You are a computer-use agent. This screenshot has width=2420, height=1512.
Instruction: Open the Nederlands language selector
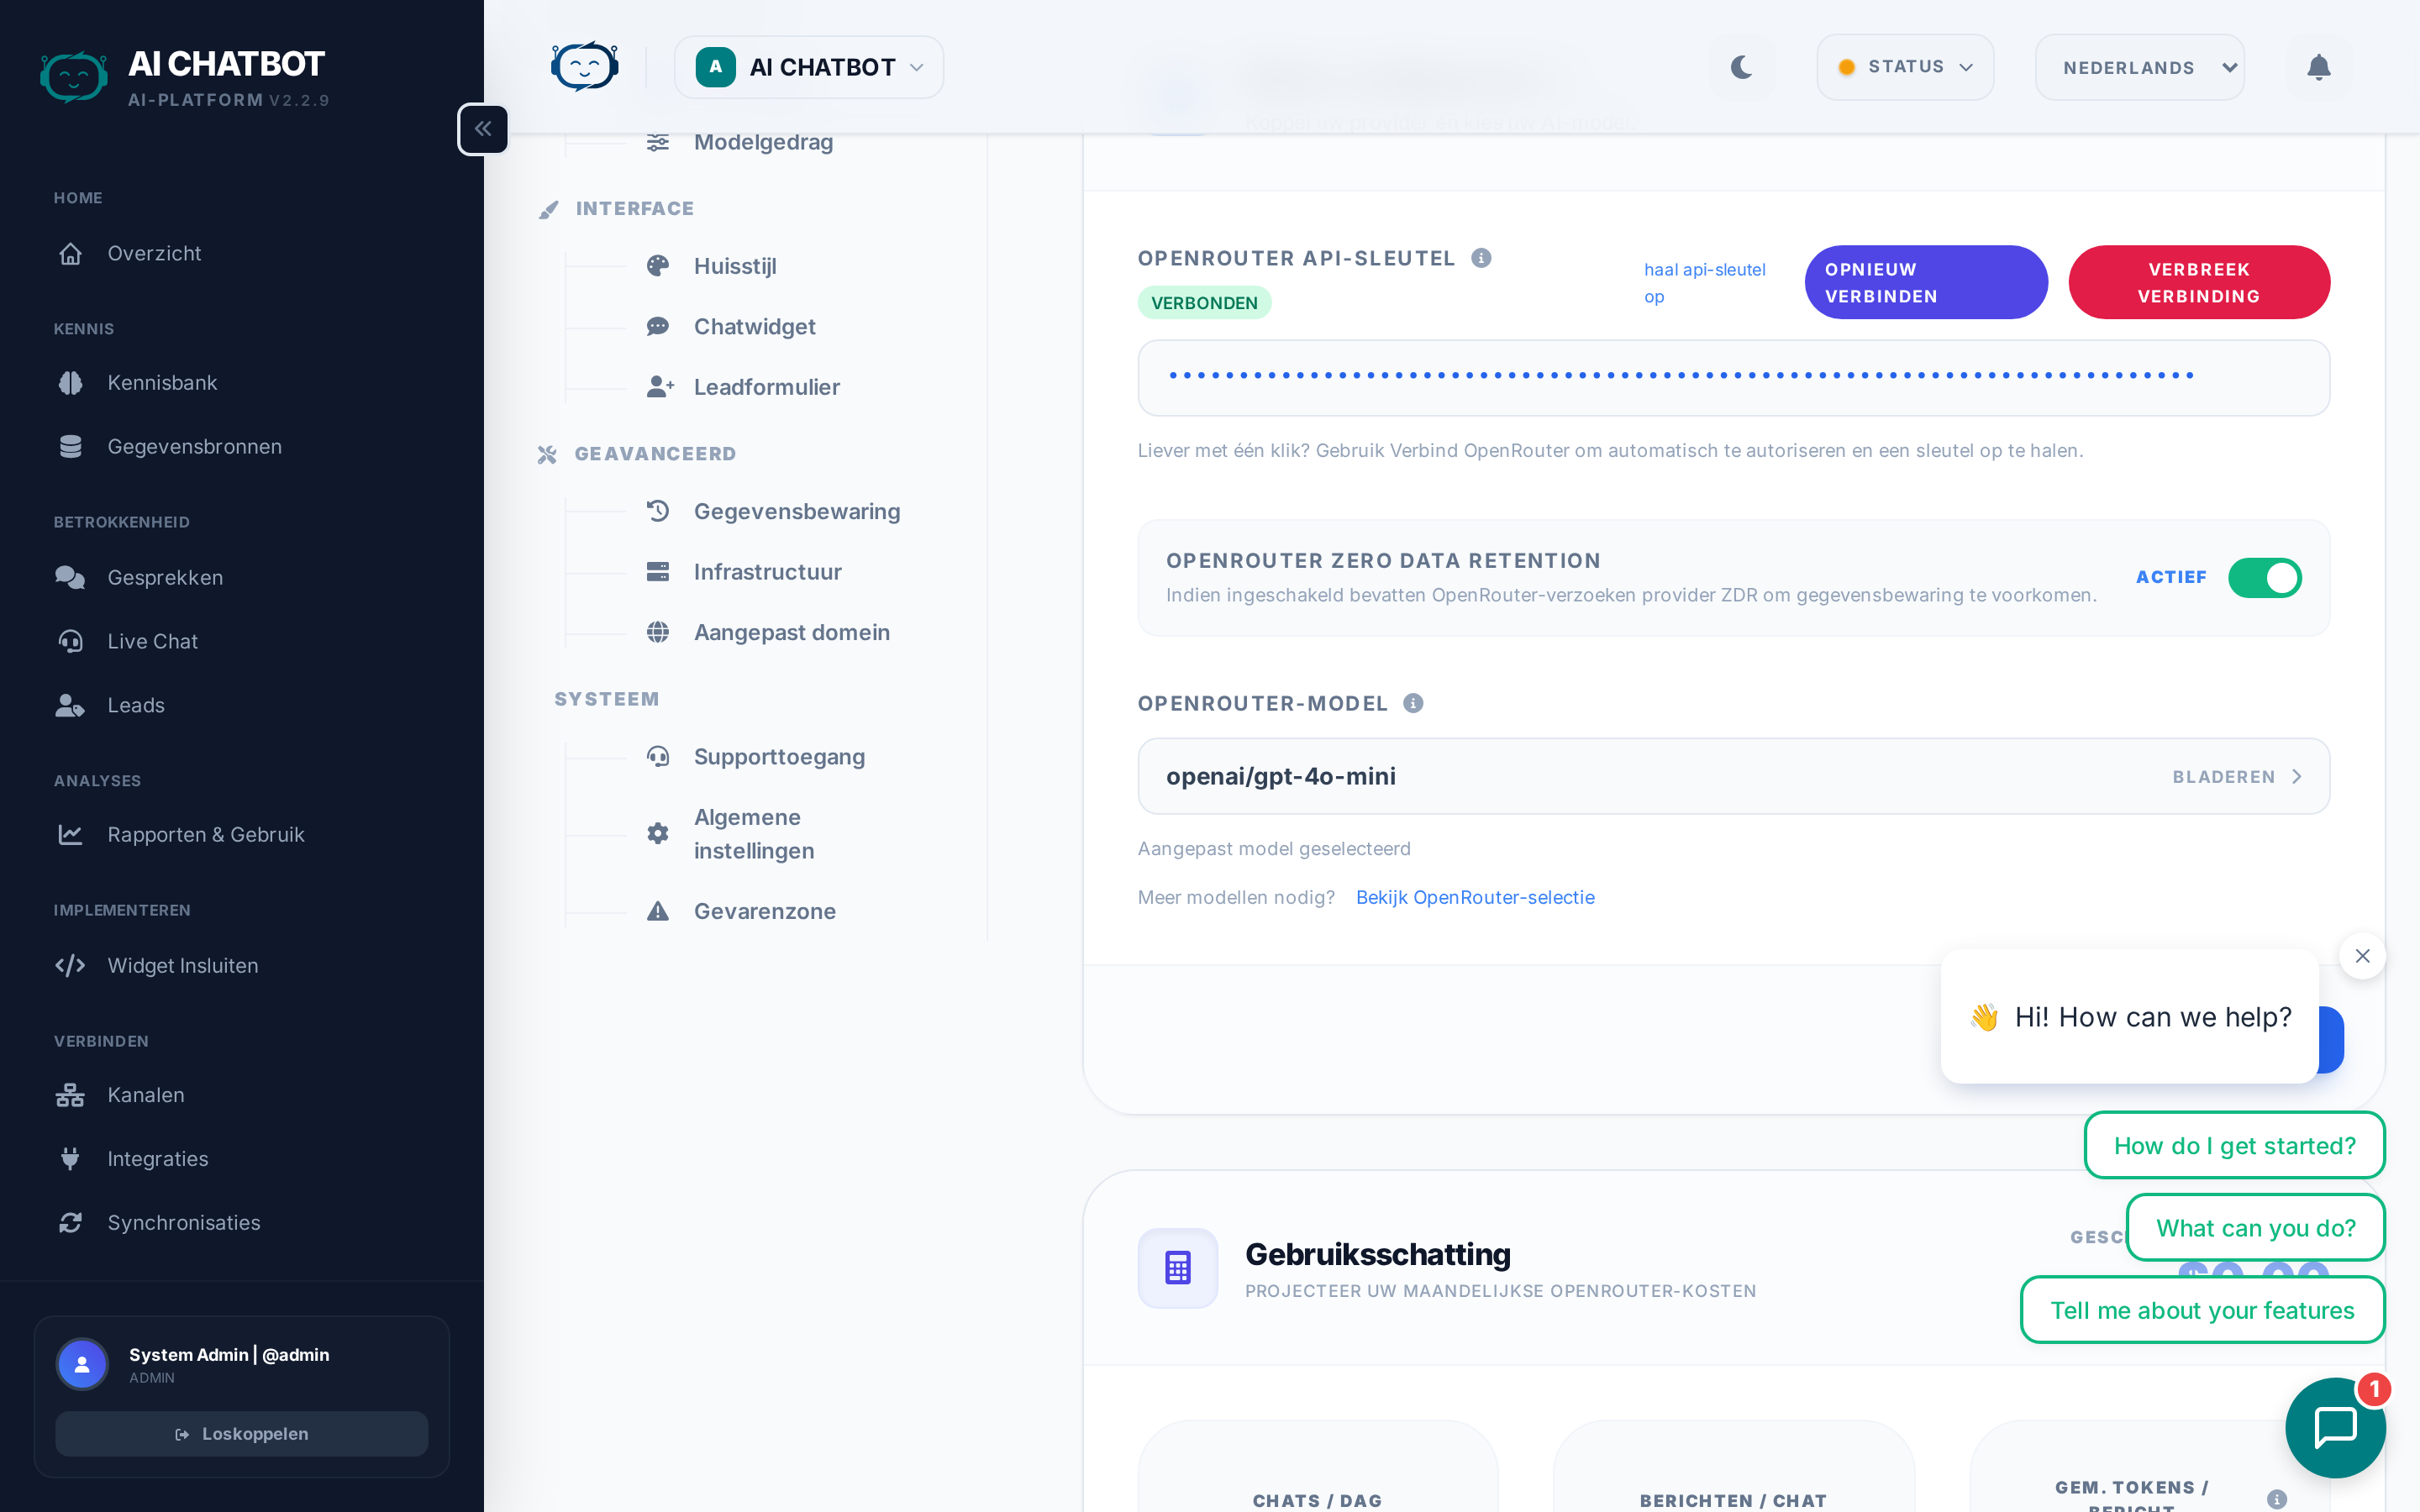(x=2139, y=67)
